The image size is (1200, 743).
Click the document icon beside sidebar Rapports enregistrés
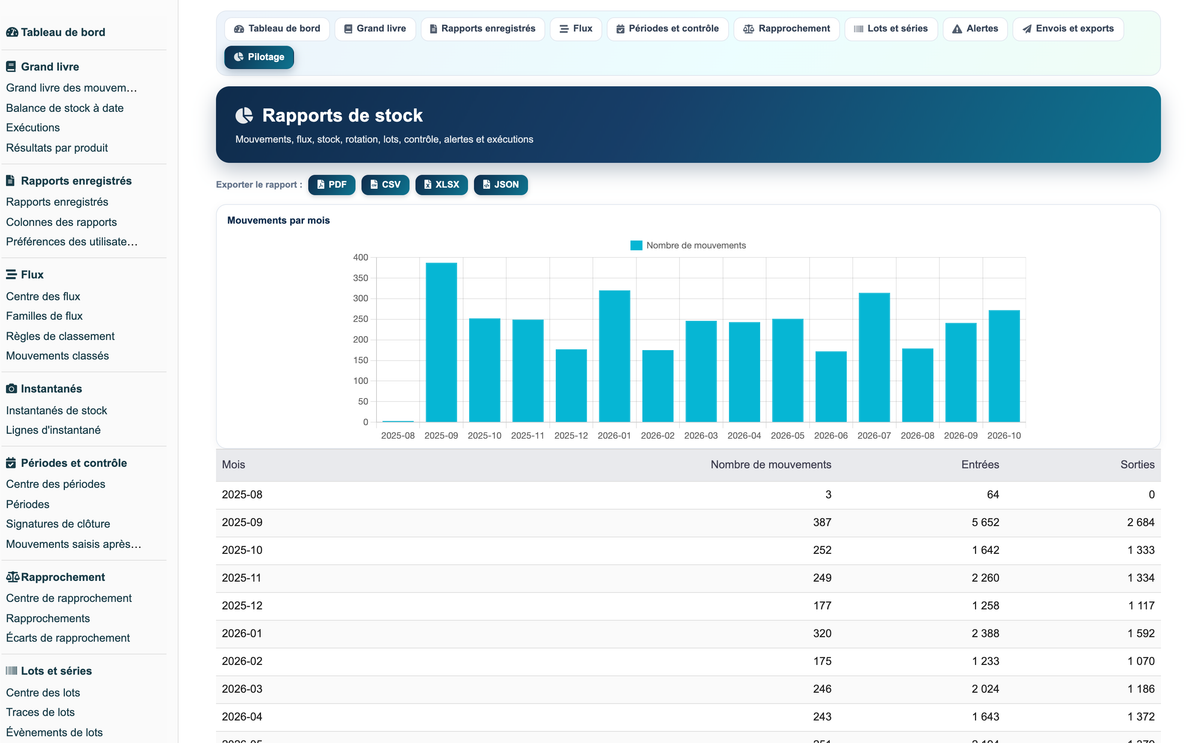coord(10,181)
